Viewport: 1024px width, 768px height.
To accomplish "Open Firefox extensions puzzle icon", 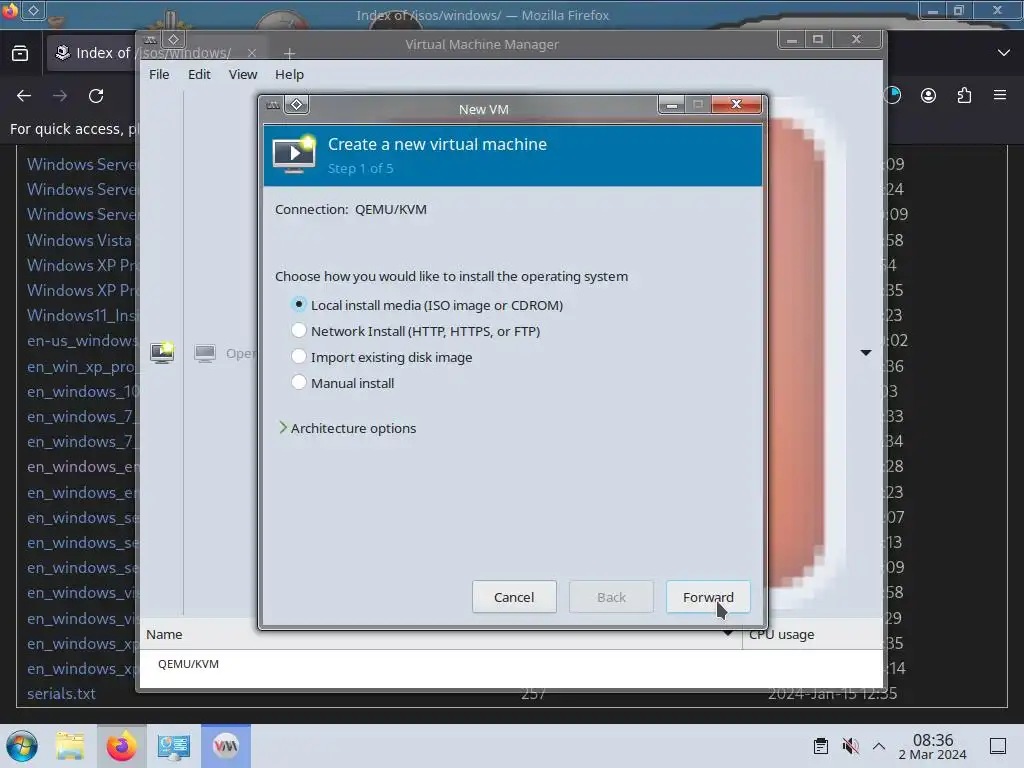I will [964, 96].
